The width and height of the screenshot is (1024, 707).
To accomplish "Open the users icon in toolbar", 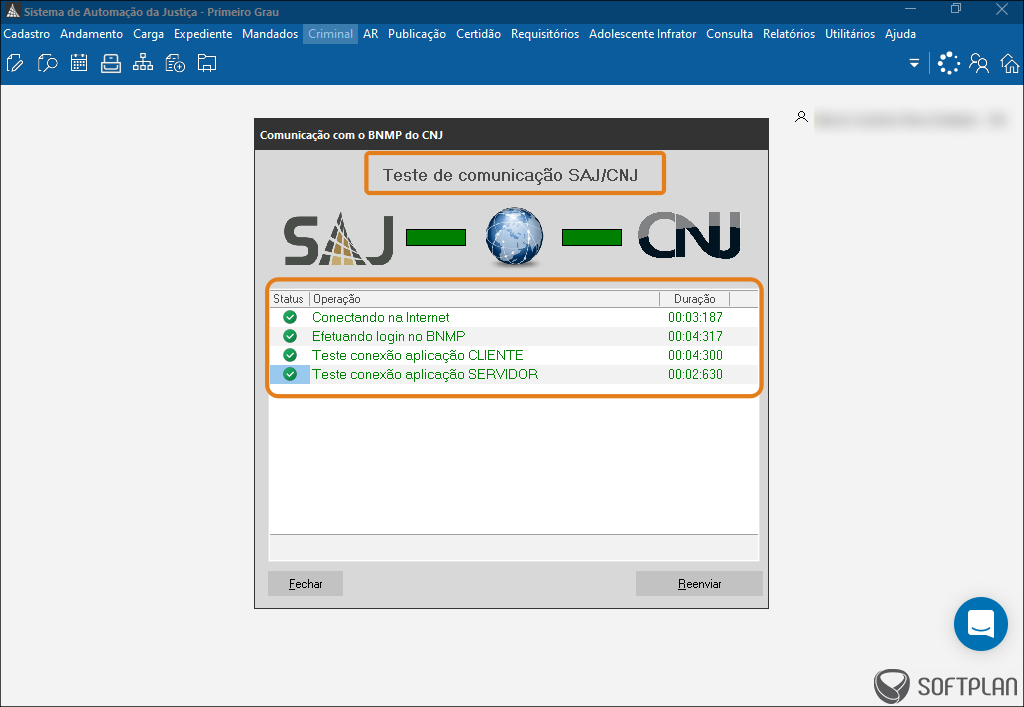I will tap(979, 63).
